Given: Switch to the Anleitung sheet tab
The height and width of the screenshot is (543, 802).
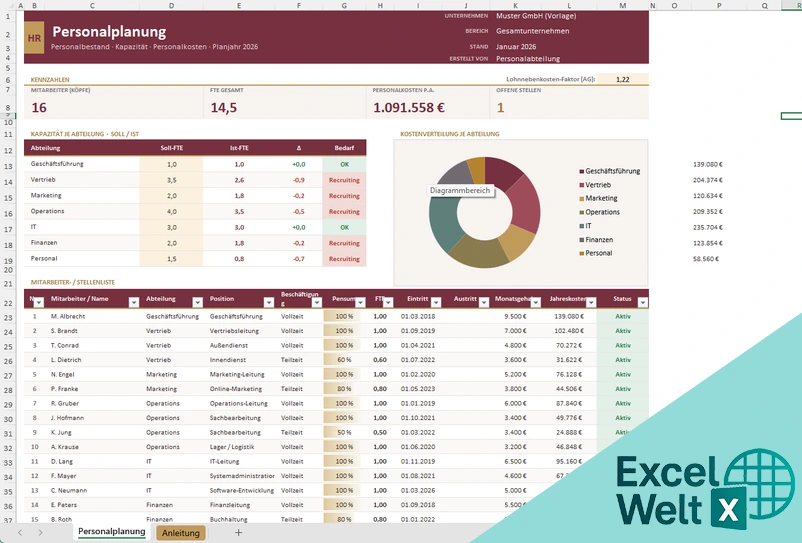Looking at the screenshot, I should point(181,533).
